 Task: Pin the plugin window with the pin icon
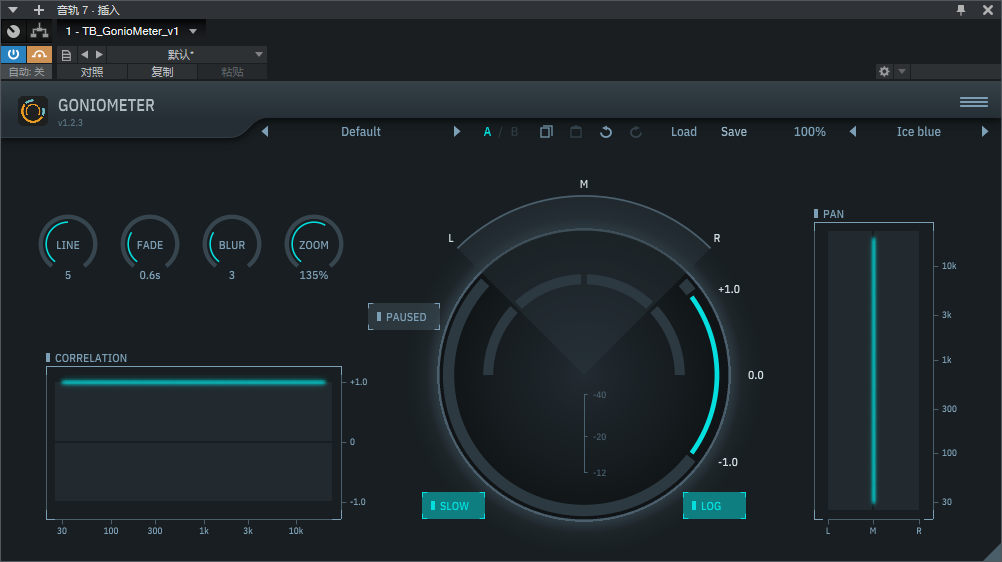pos(961,9)
